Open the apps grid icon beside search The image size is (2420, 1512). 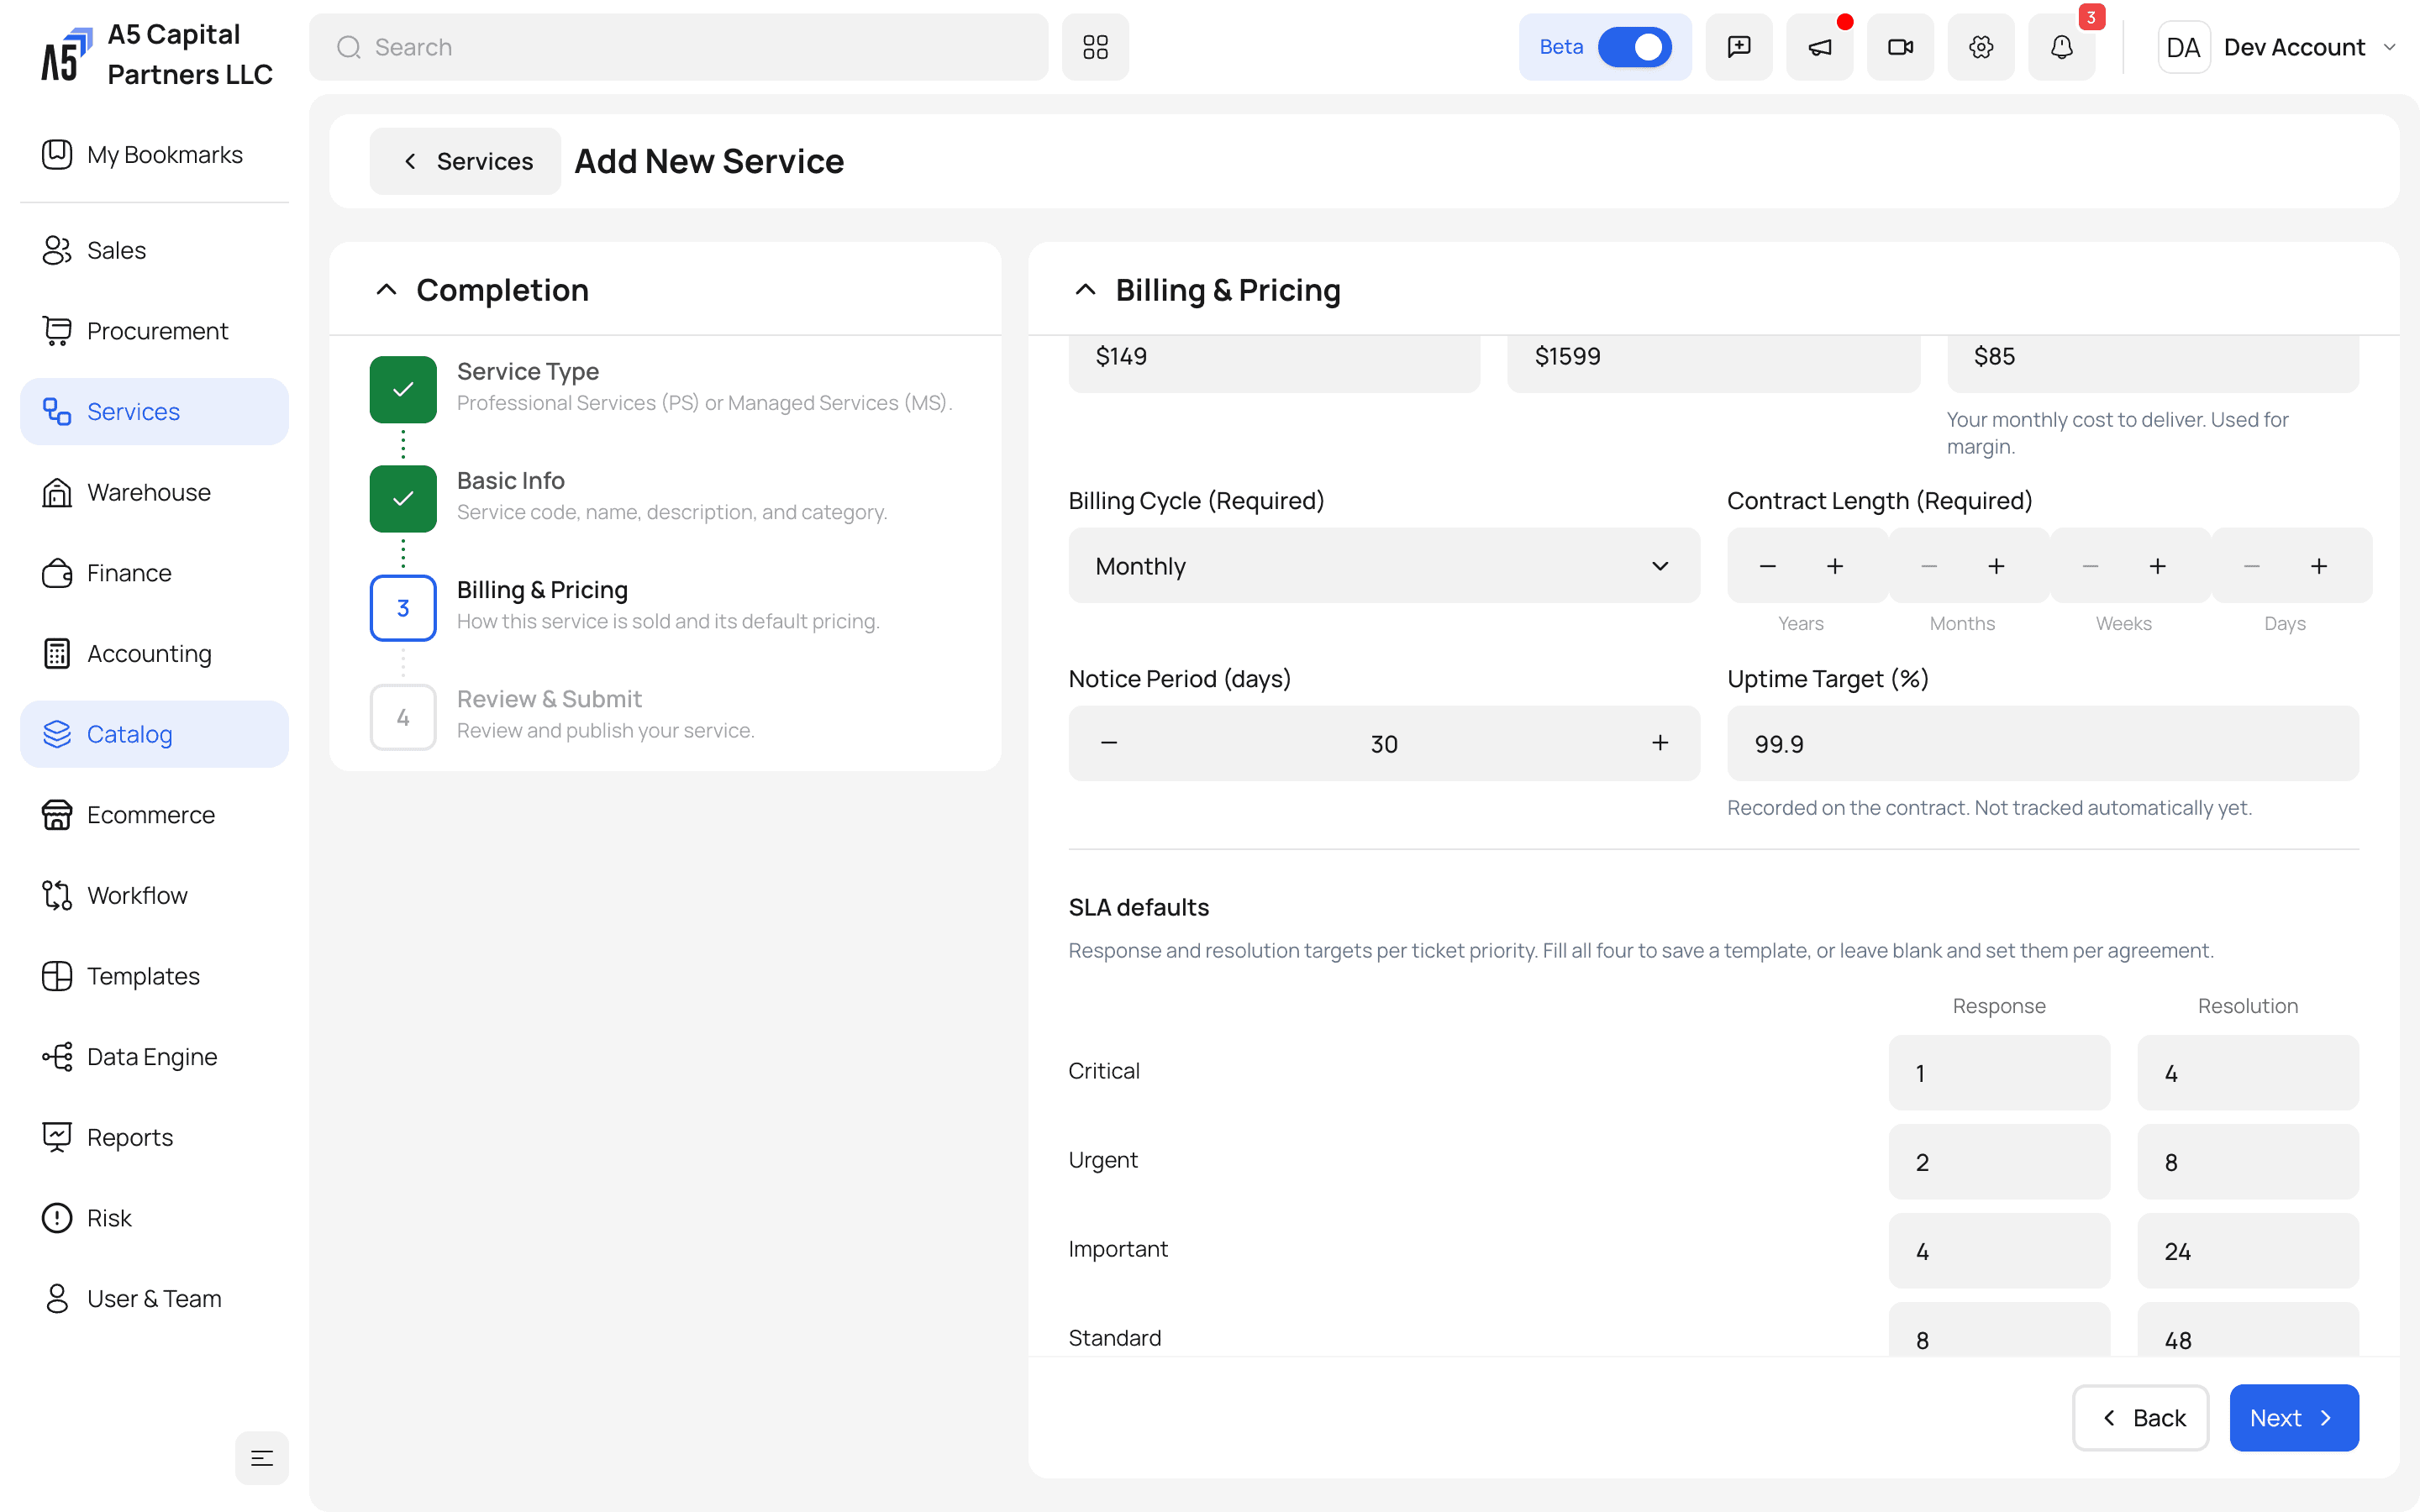pyautogui.click(x=1095, y=47)
